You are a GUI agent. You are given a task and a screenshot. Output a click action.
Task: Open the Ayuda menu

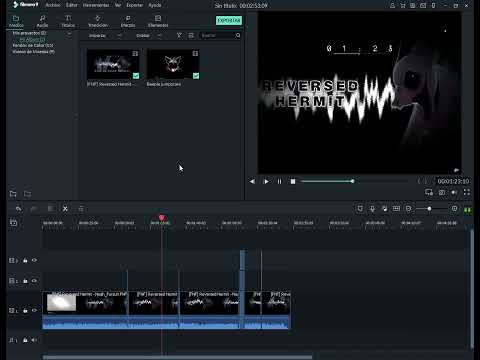(x=155, y=5)
